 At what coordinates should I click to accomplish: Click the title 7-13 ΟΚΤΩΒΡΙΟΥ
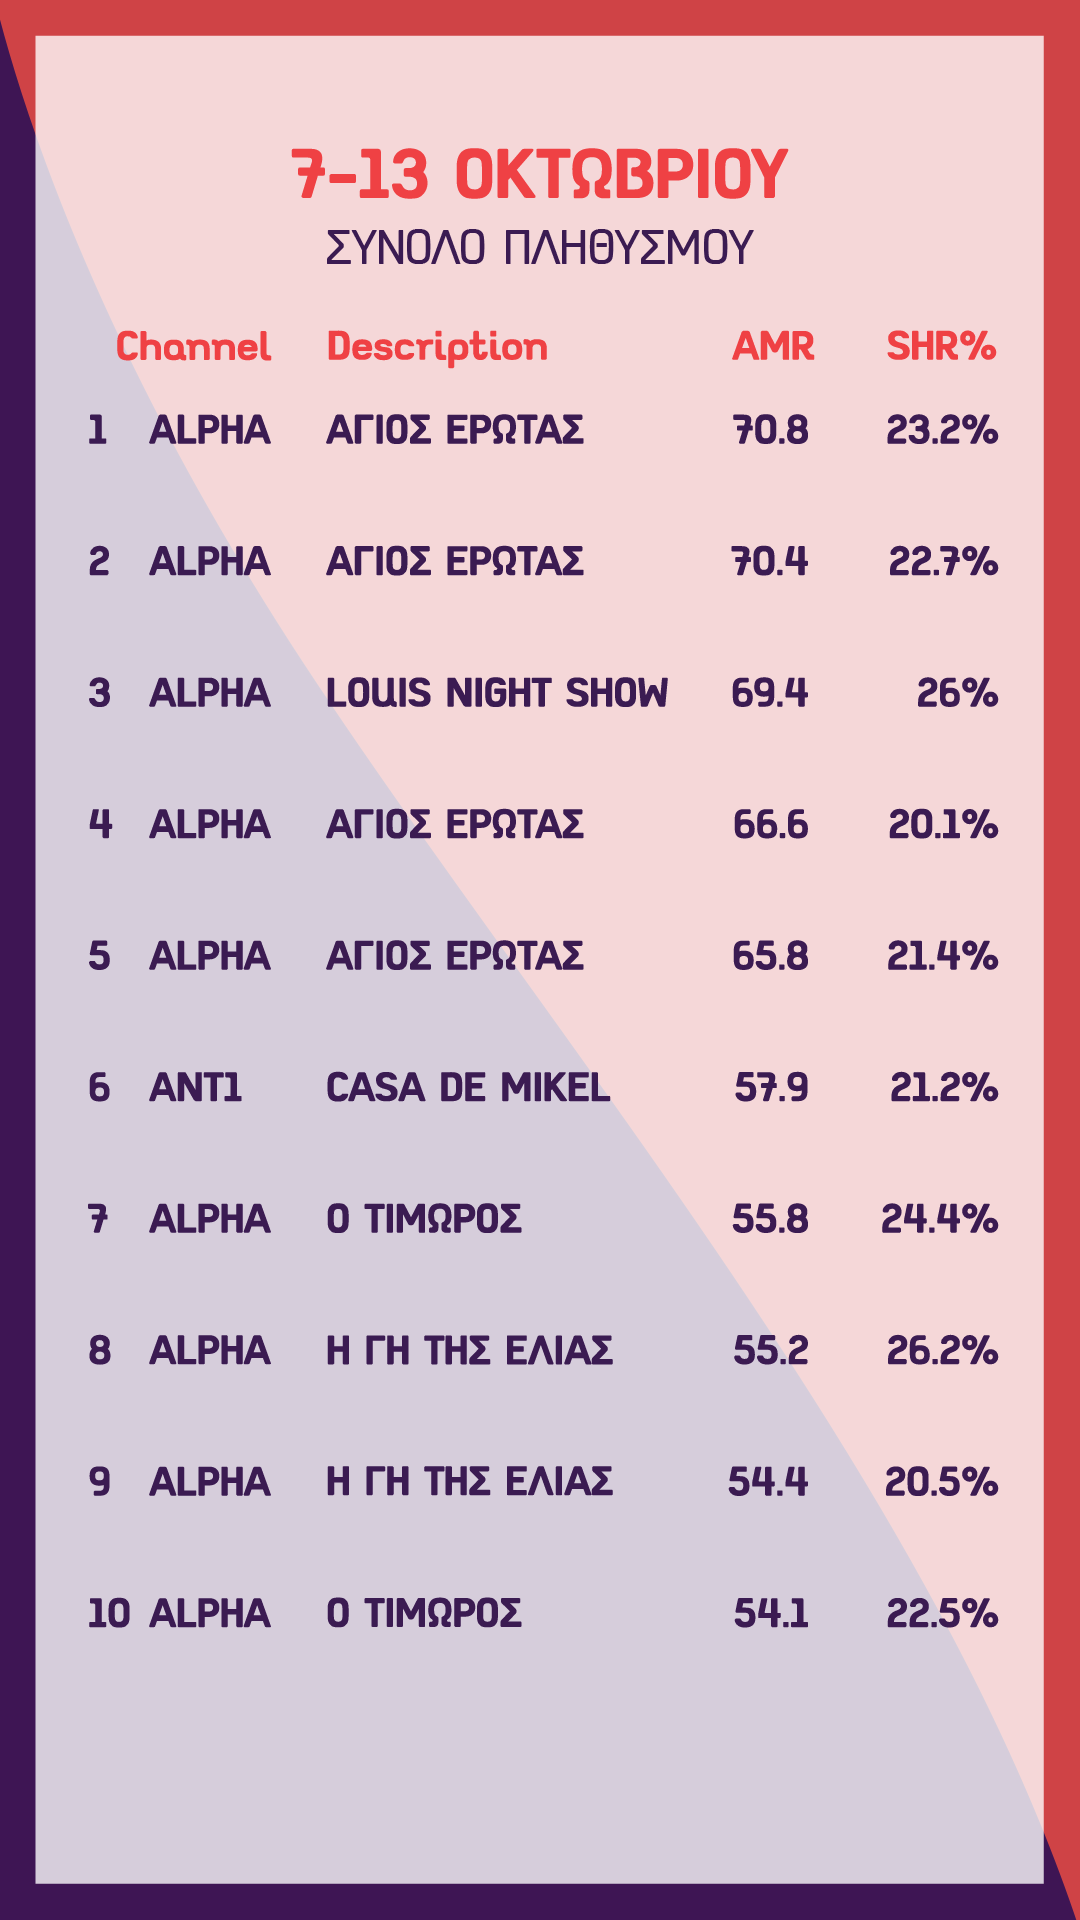tap(540, 175)
